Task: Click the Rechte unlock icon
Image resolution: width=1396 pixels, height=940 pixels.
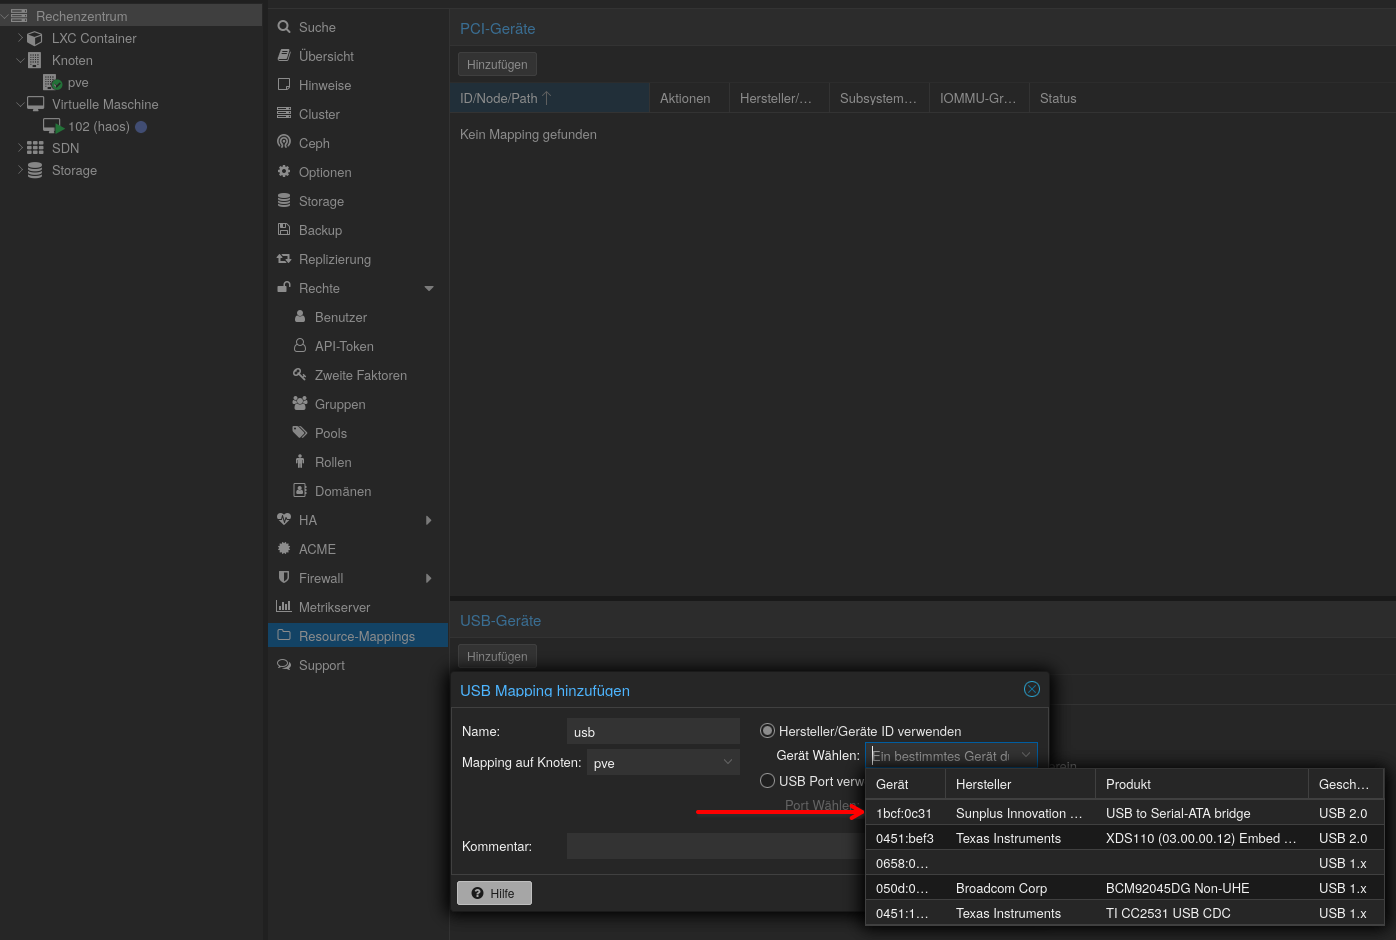Action: (x=284, y=288)
